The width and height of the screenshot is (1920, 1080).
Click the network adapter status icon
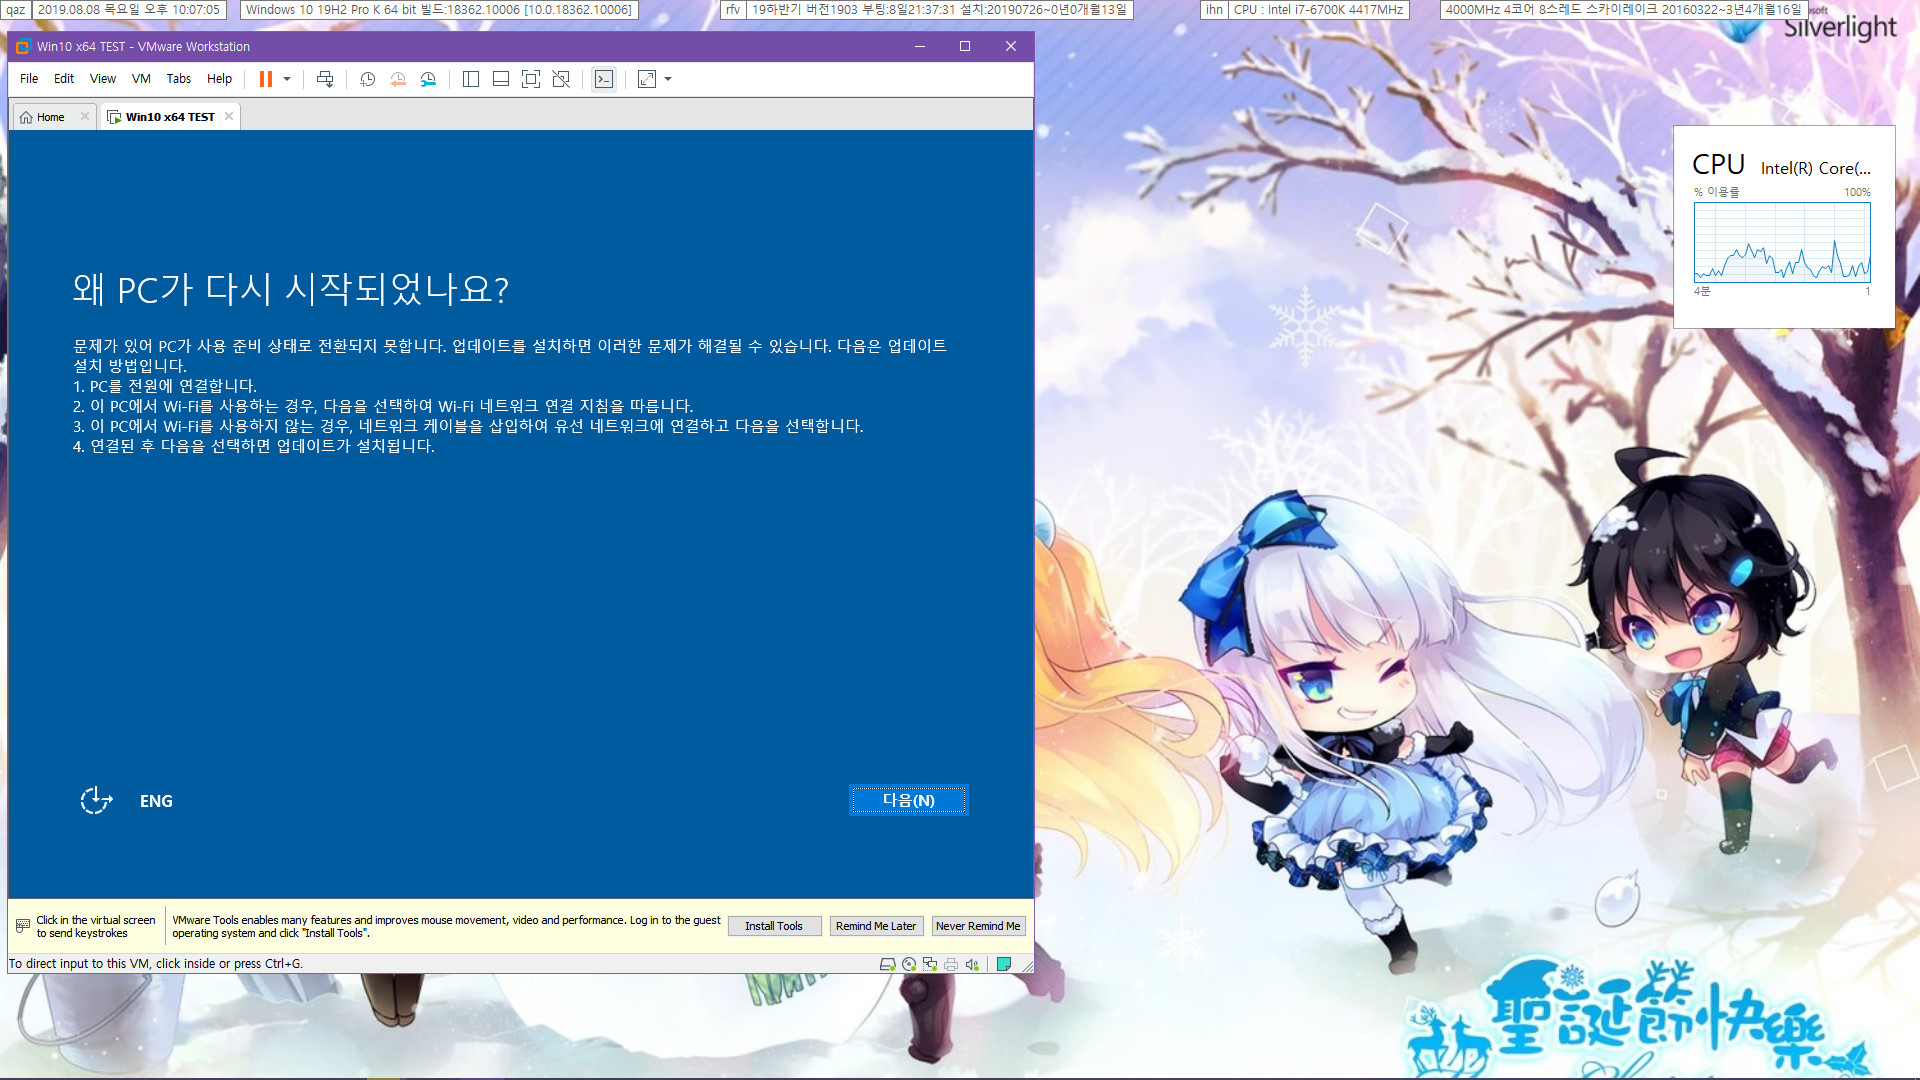(x=930, y=964)
